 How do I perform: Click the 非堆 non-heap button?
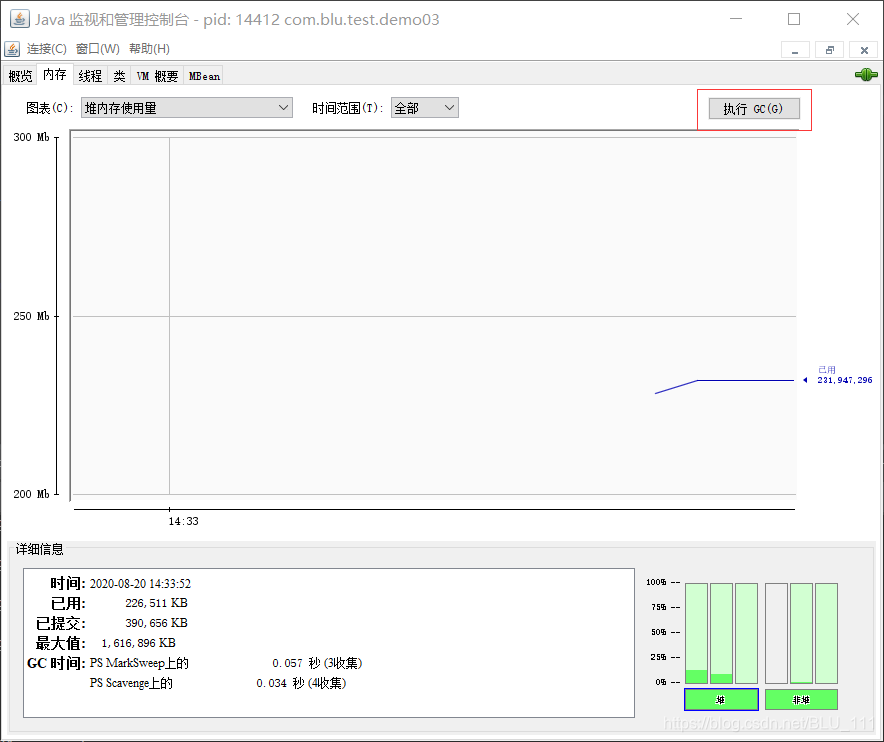[801, 700]
